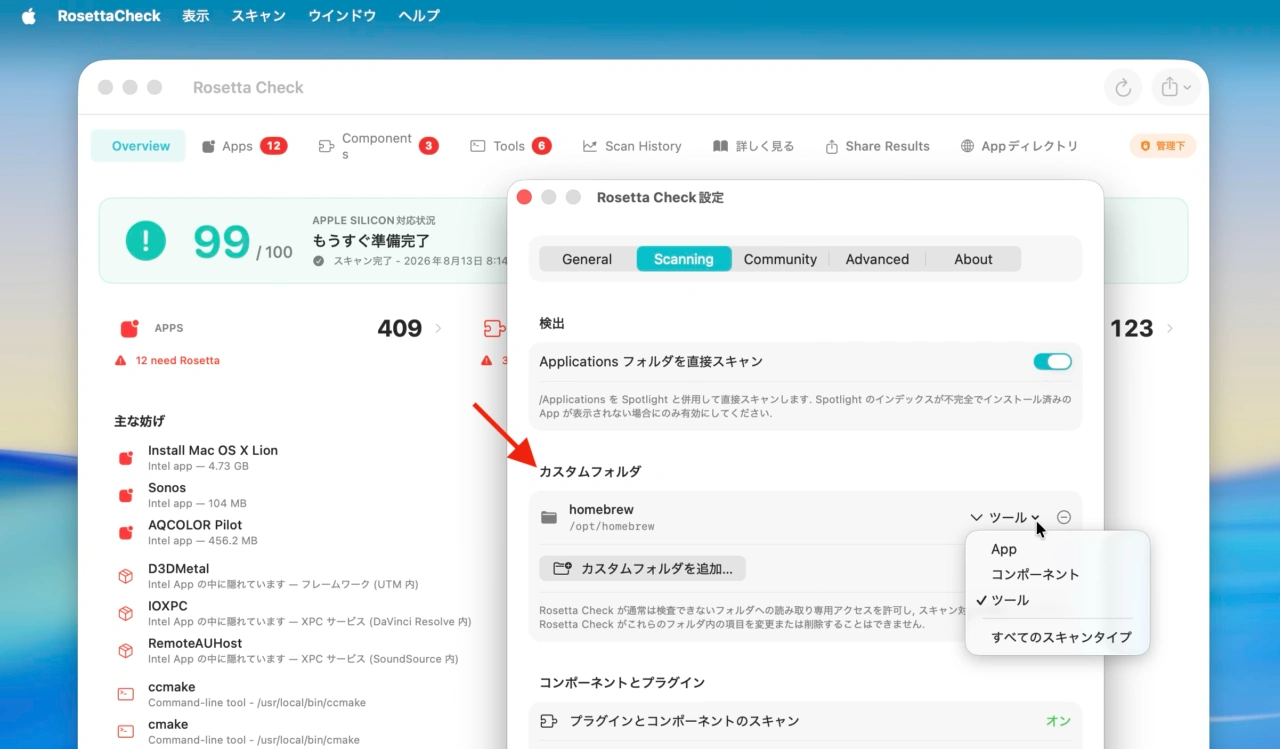
Task: Open the 詳しく見る tab
Action: coord(753,146)
